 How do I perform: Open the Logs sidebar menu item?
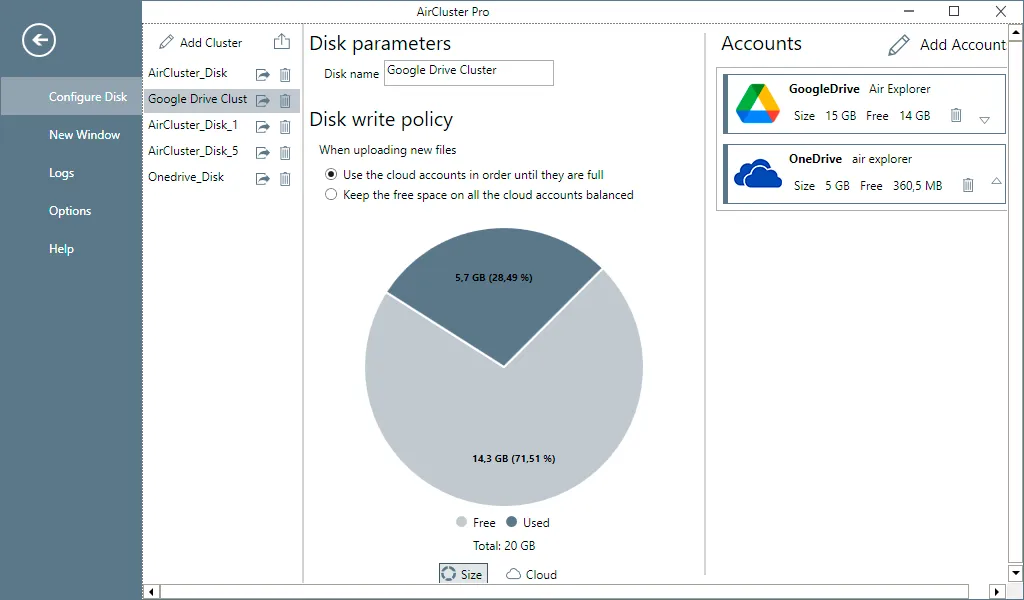click(61, 173)
